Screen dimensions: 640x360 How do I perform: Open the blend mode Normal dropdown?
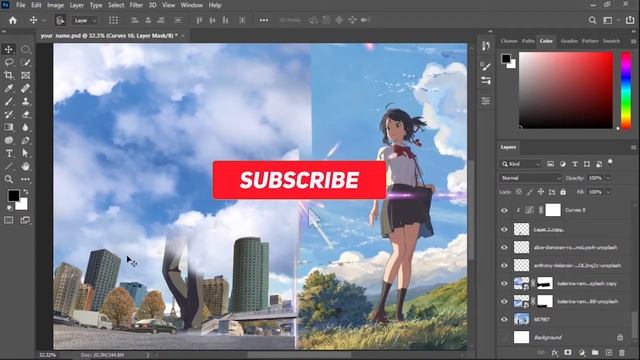(x=531, y=178)
